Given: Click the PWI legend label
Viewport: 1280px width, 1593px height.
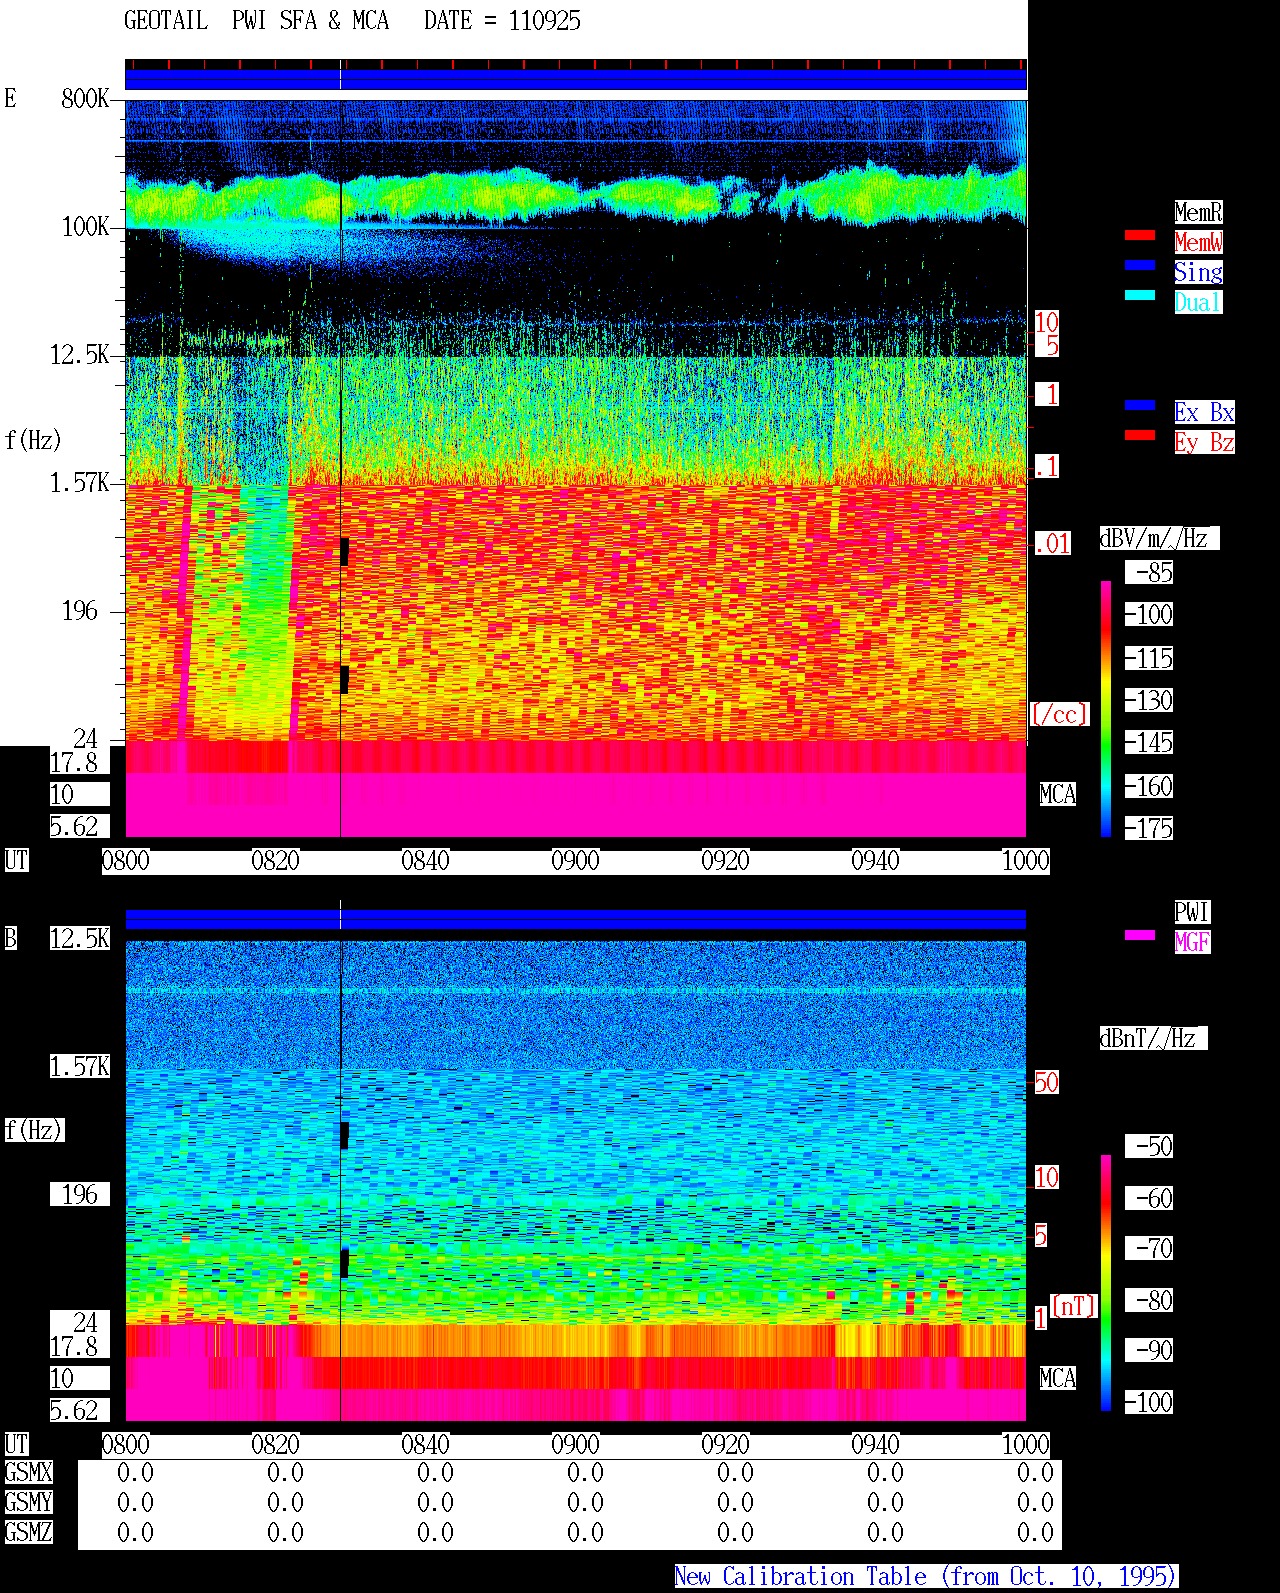Looking at the screenshot, I should point(1192,912).
